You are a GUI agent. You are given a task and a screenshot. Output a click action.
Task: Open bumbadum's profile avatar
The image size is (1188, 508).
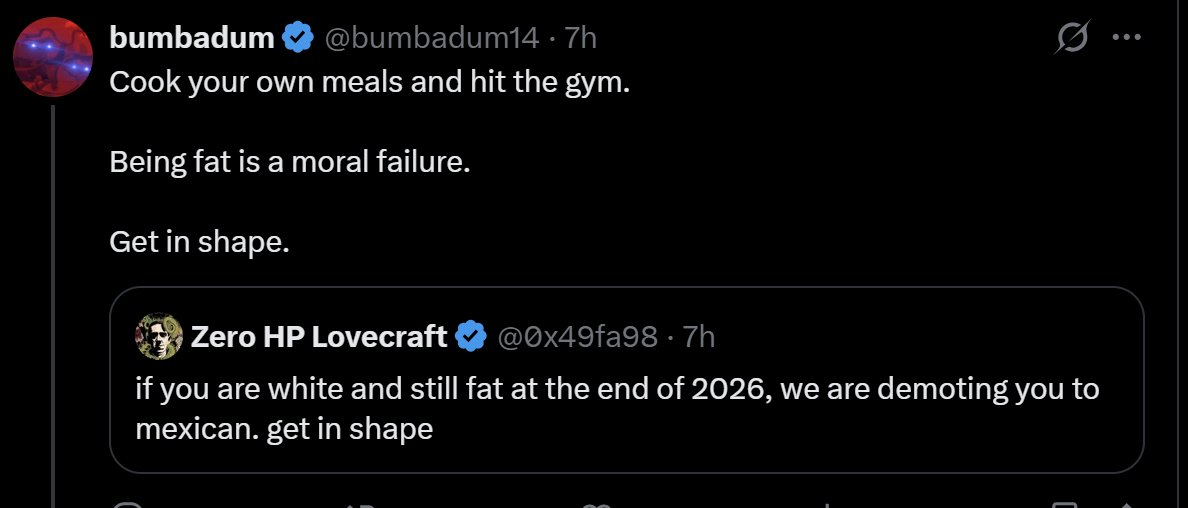point(53,57)
